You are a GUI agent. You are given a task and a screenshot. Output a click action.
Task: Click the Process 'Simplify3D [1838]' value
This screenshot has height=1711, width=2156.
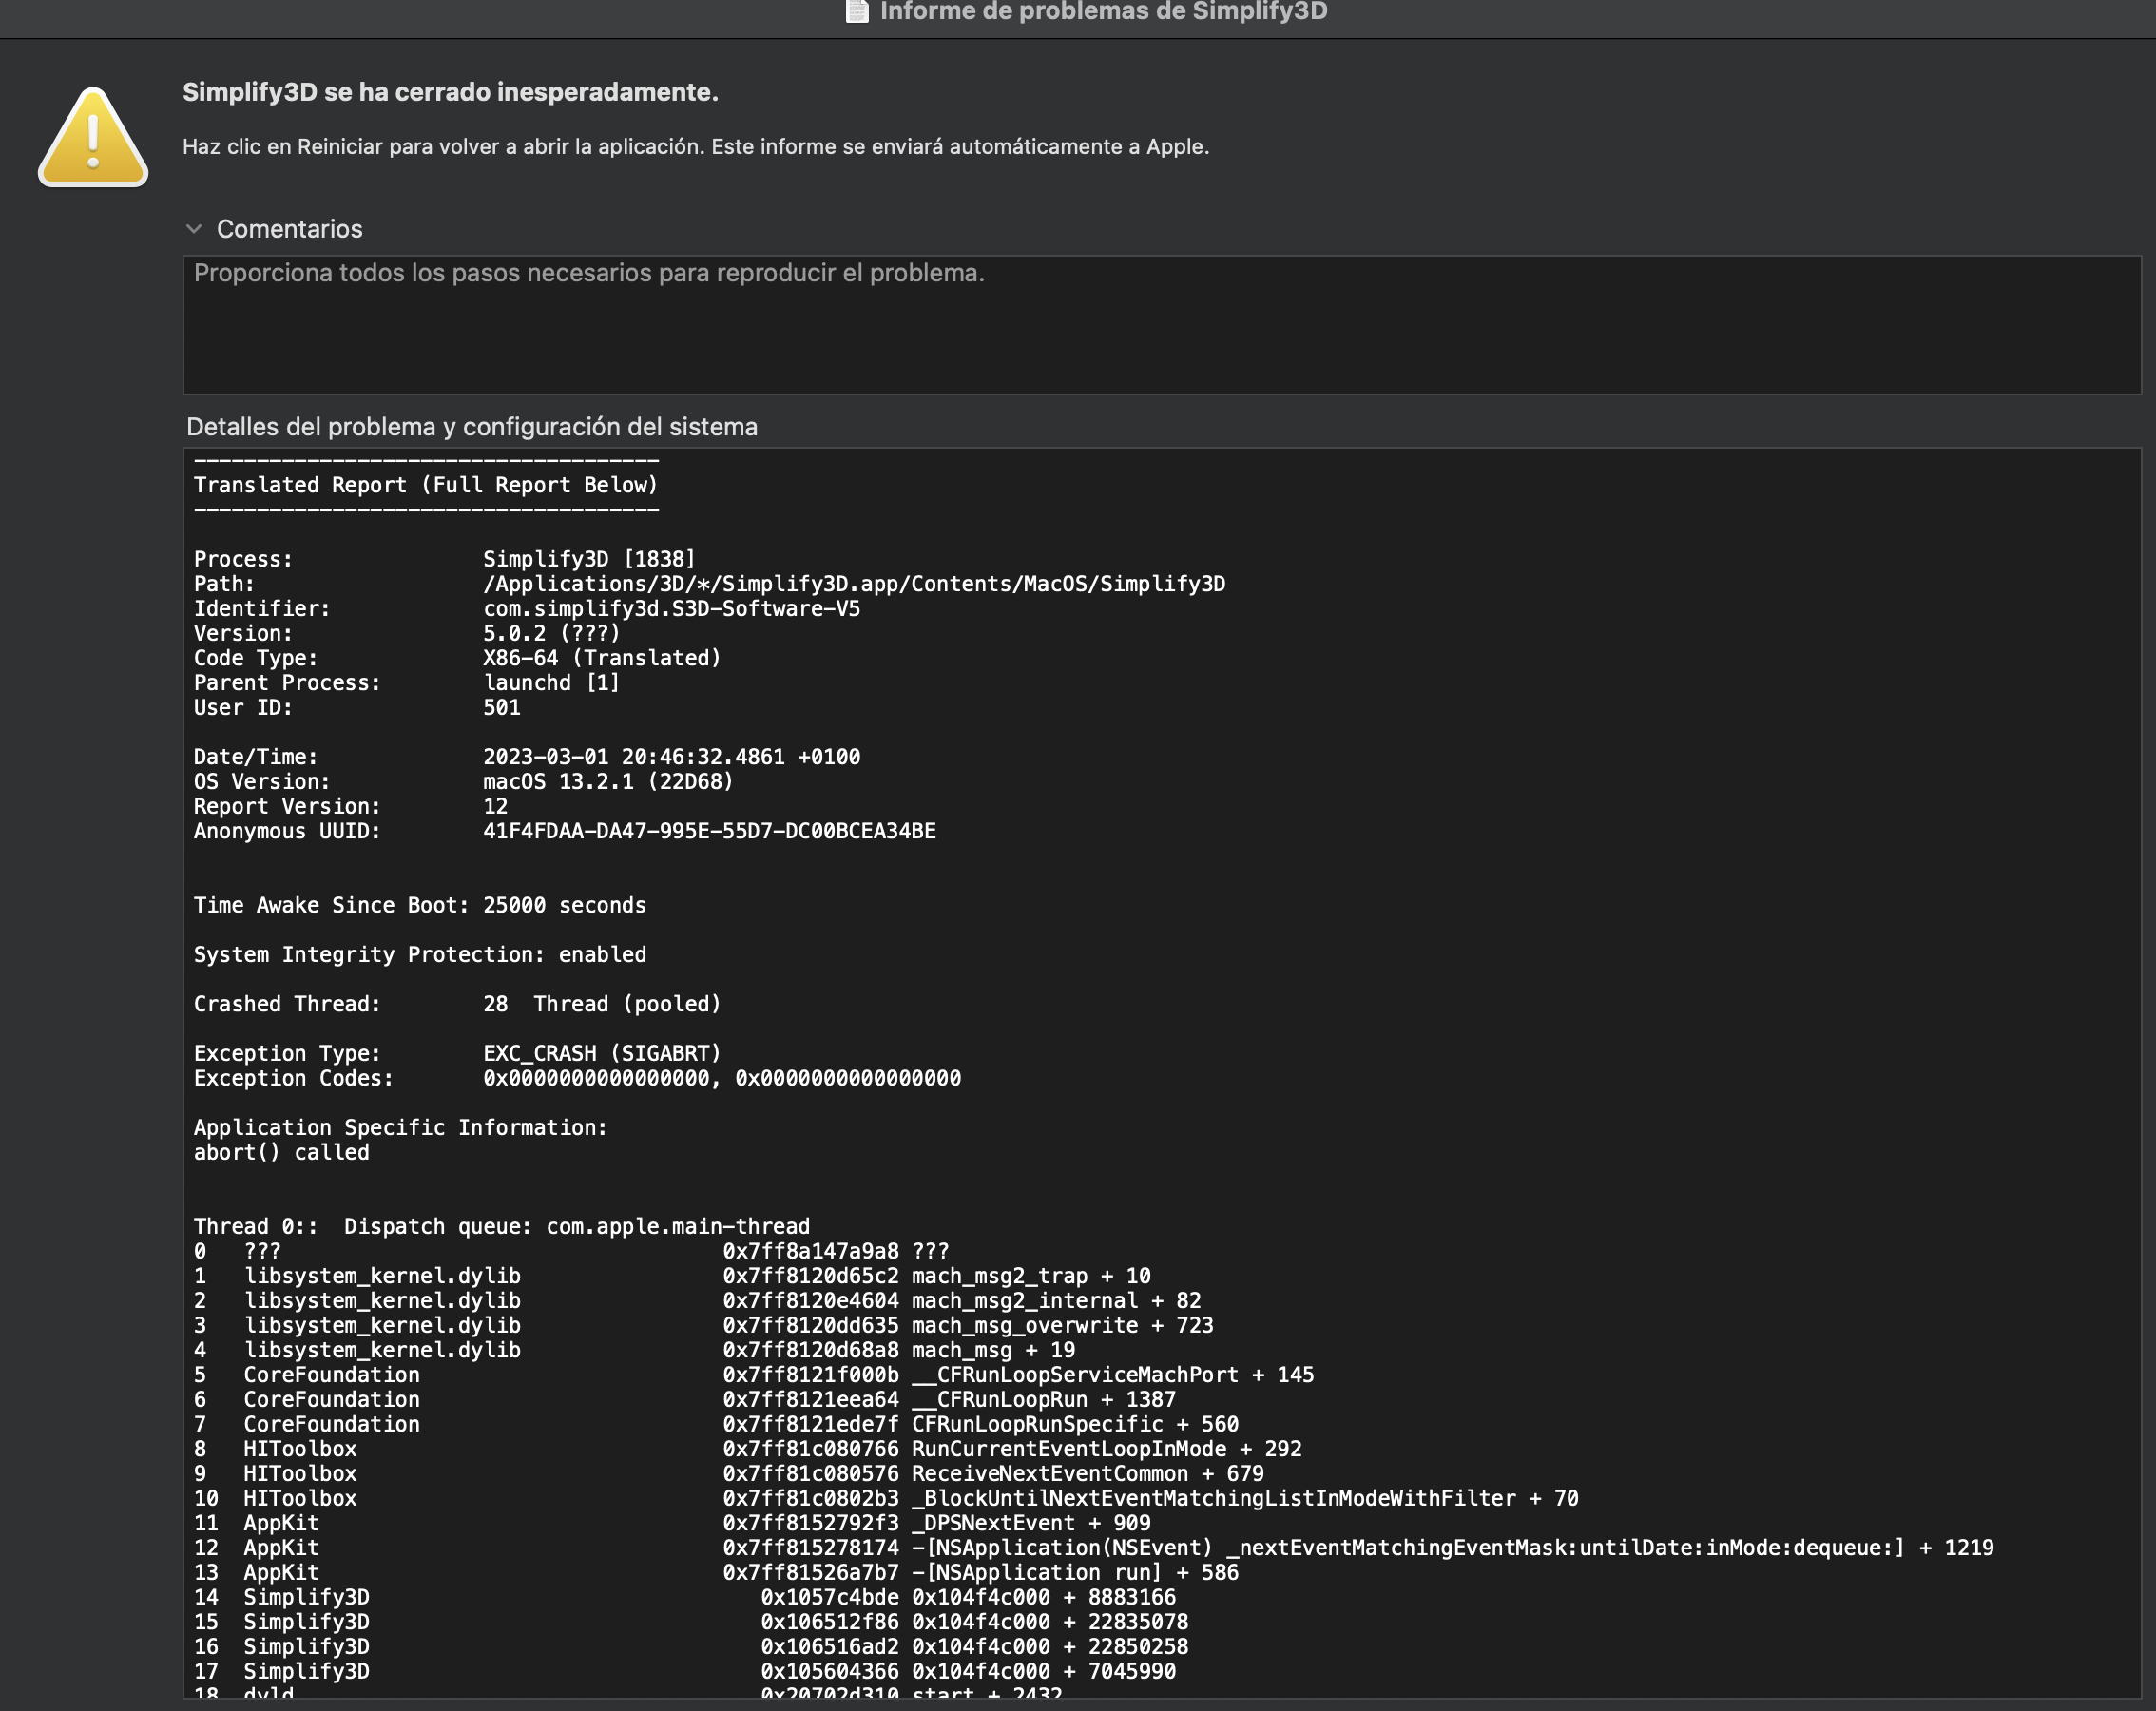pos(589,559)
